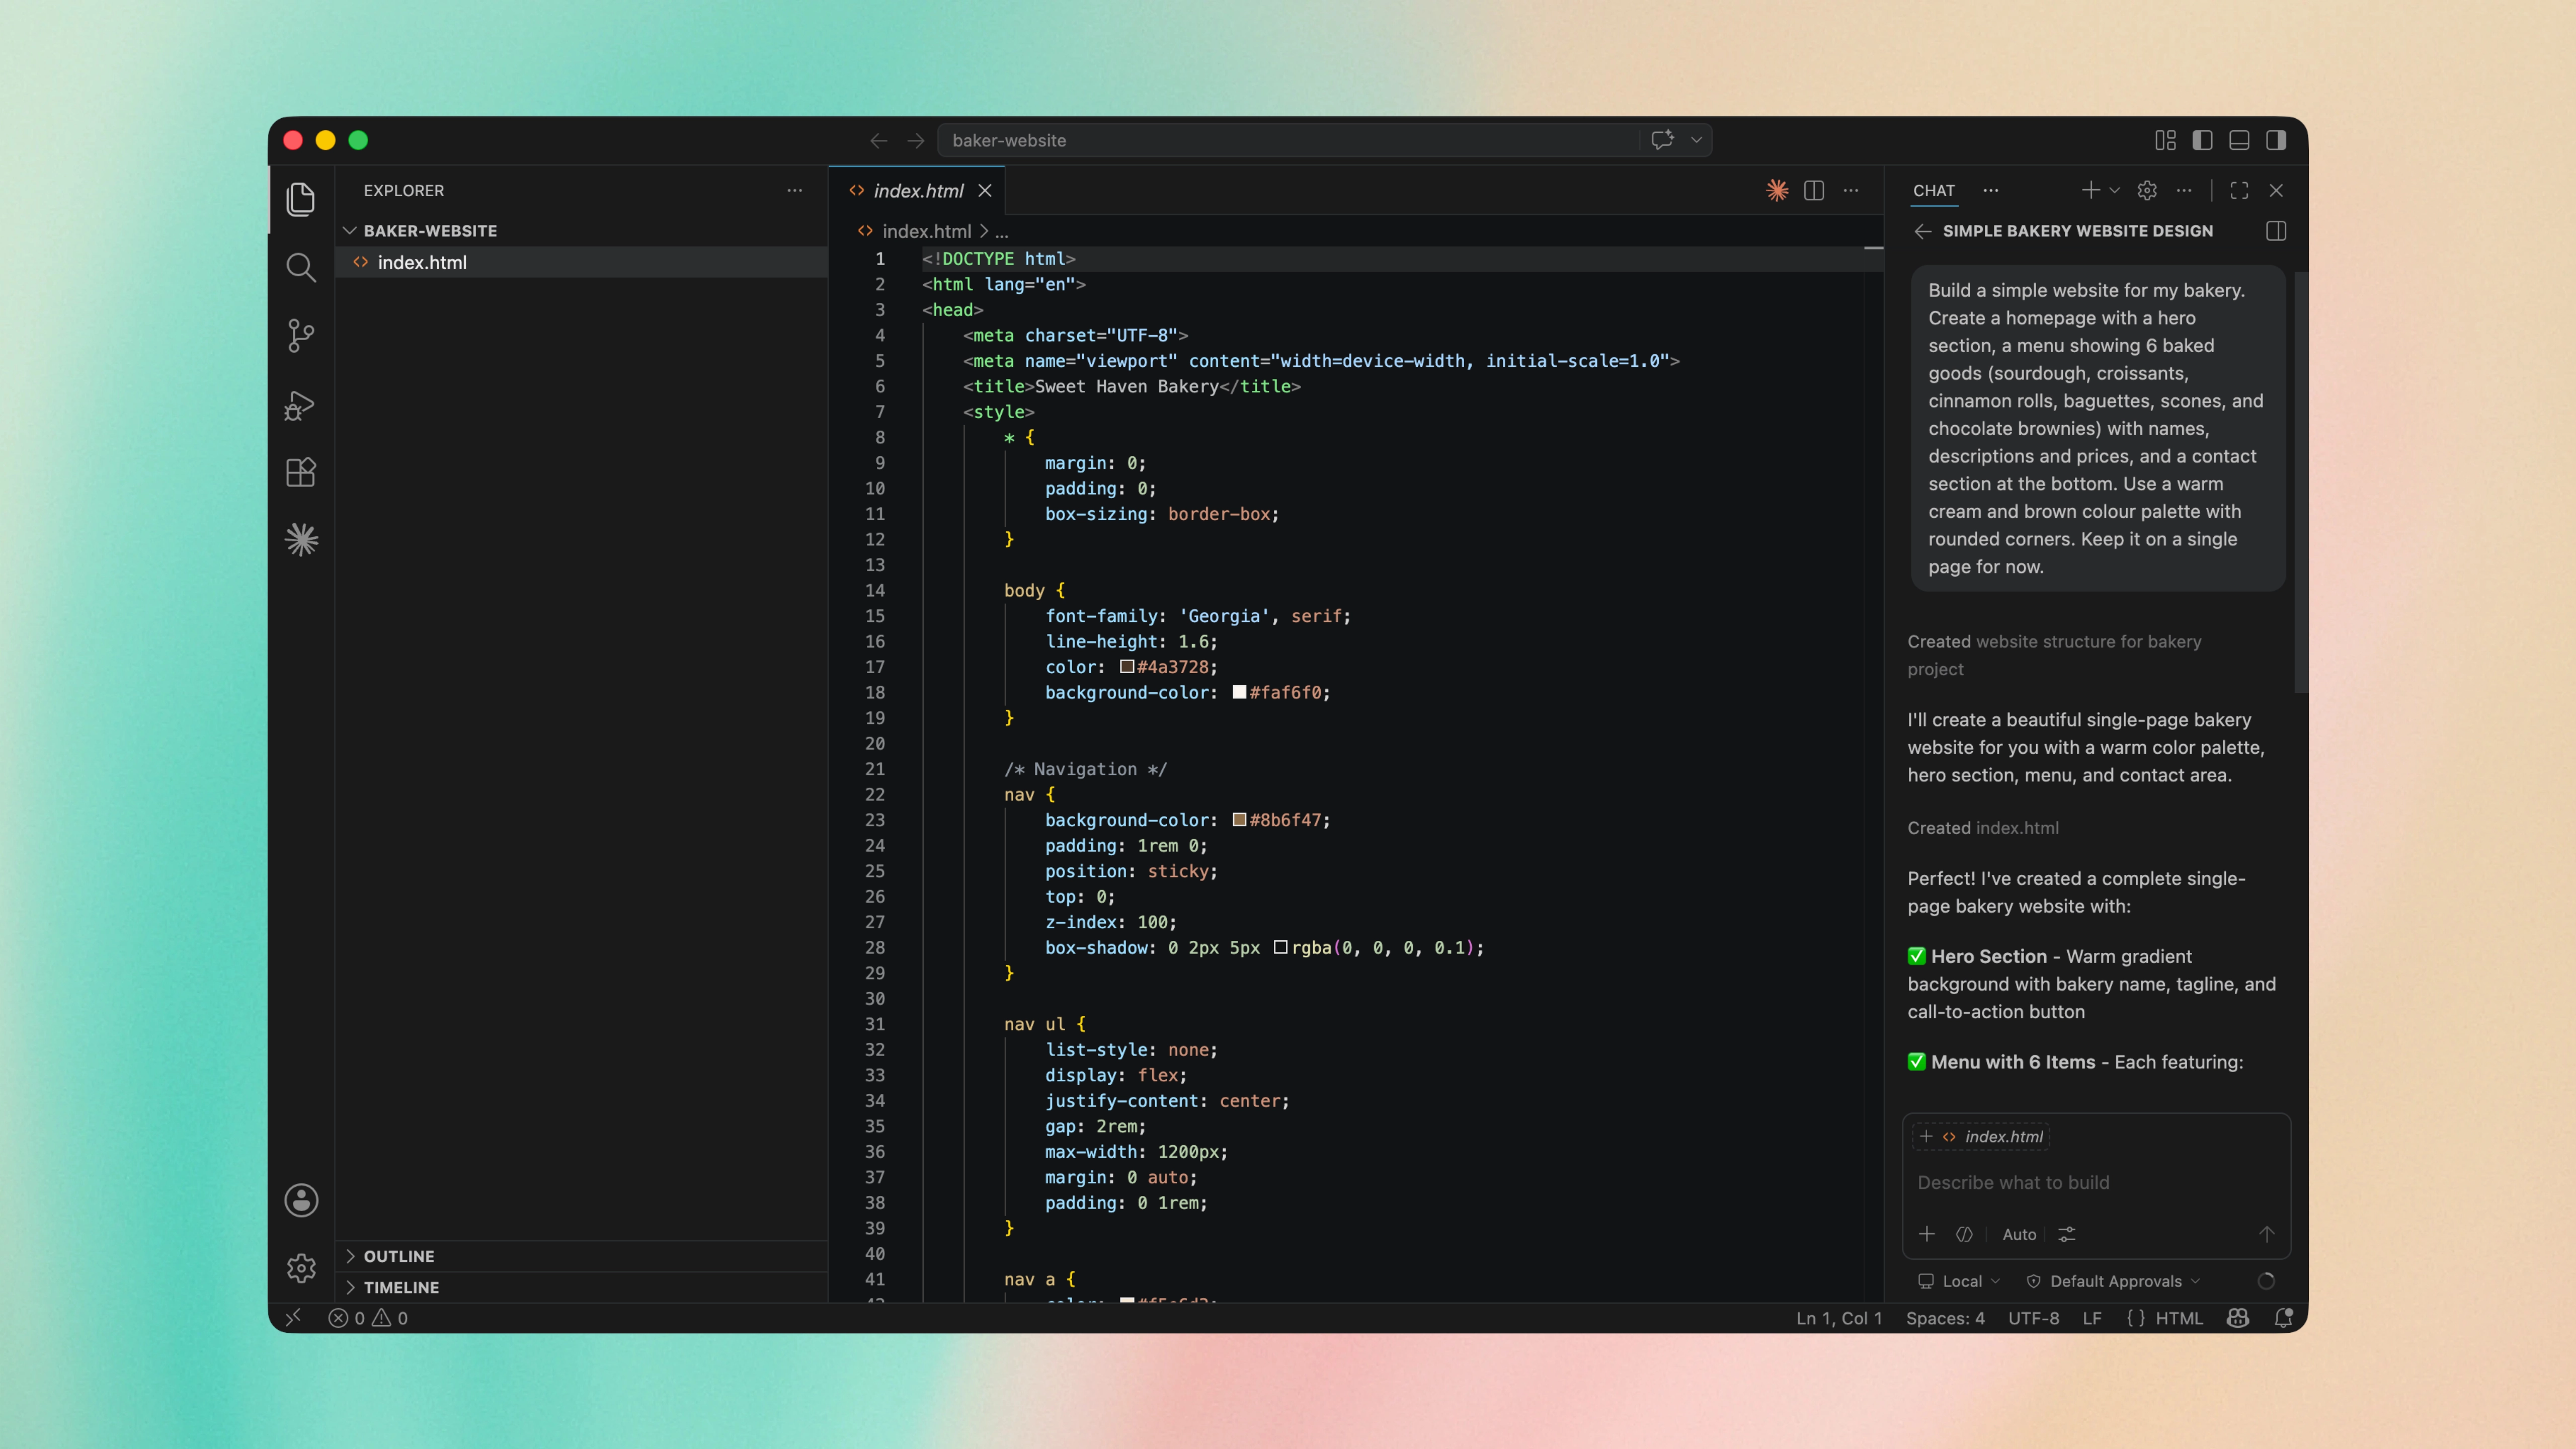Screen dimensions: 2576x1449
Task: Open Manage settings gear in activity bar
Action: coord(301,1268)
